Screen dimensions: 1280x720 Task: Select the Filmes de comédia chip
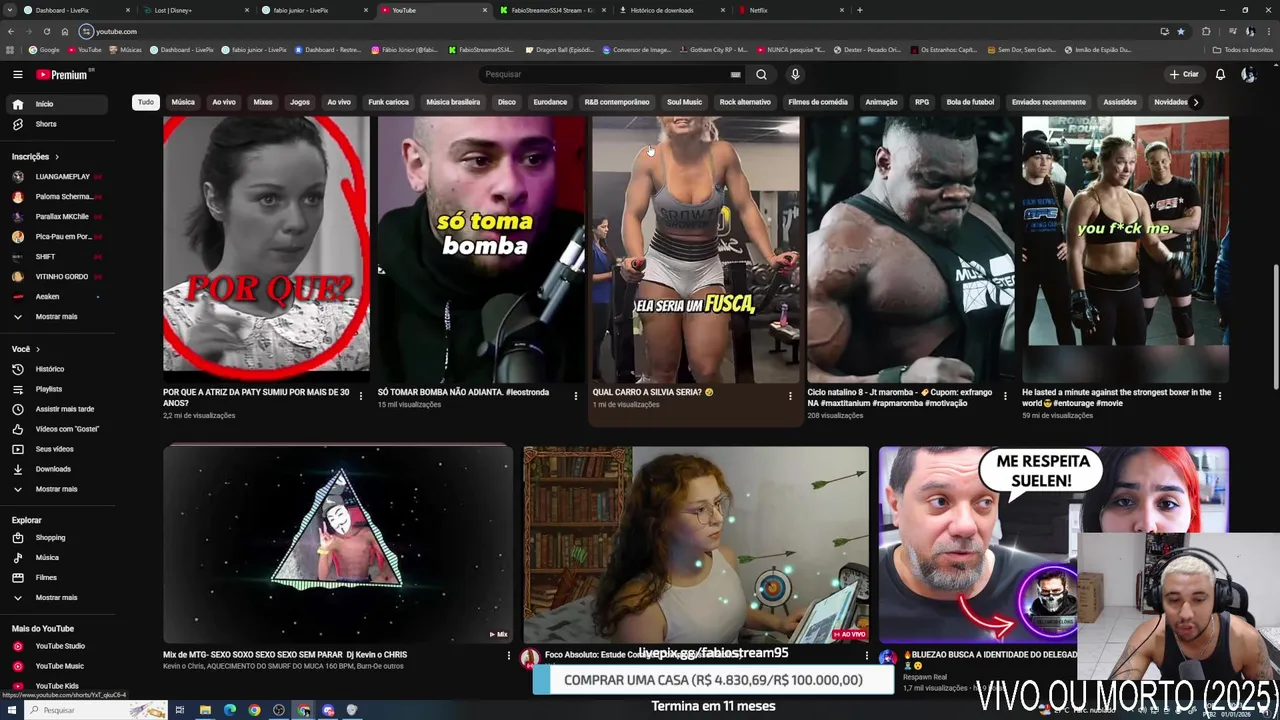coord(818,102)
